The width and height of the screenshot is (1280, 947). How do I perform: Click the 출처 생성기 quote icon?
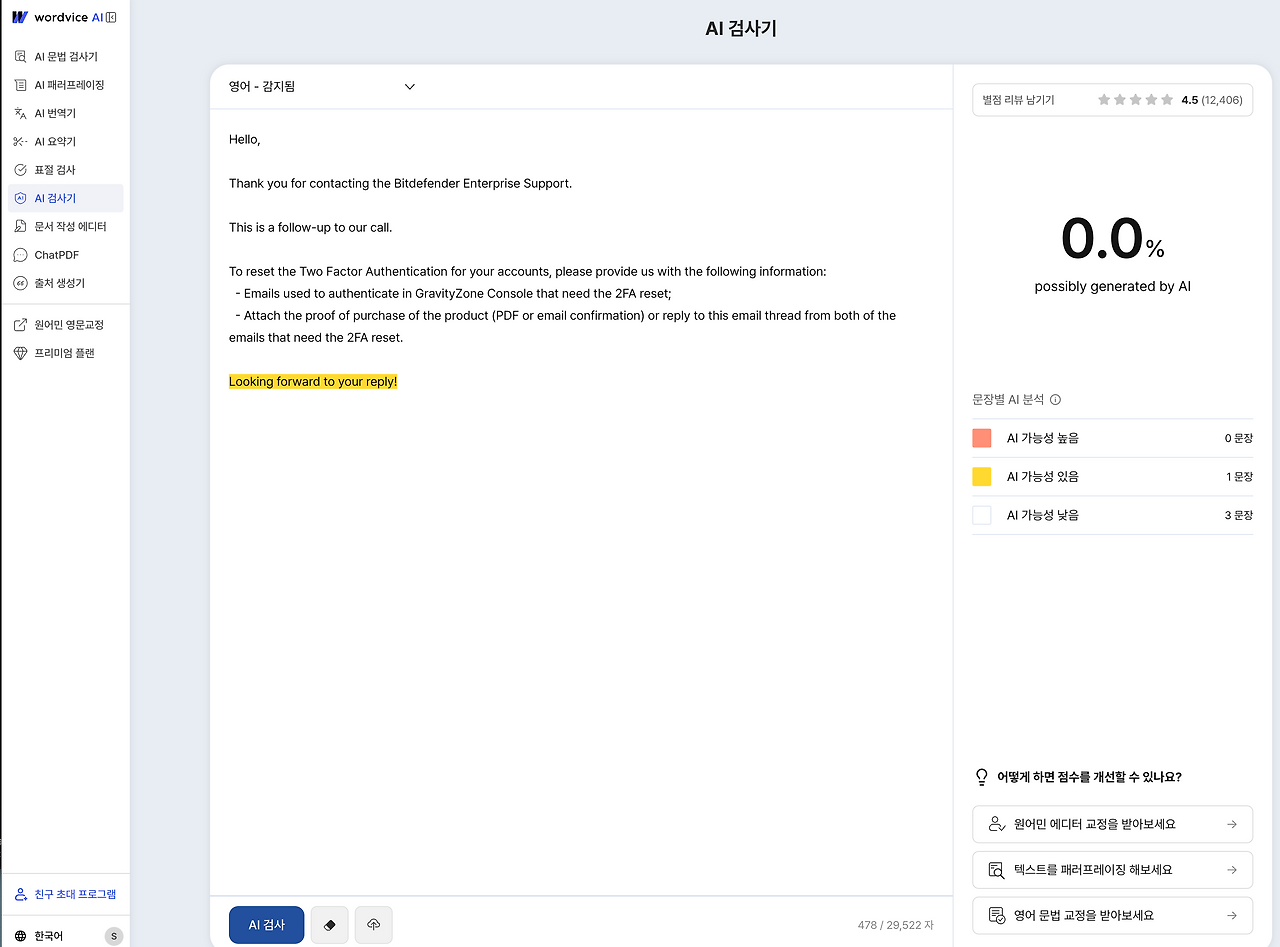[20, 283]
